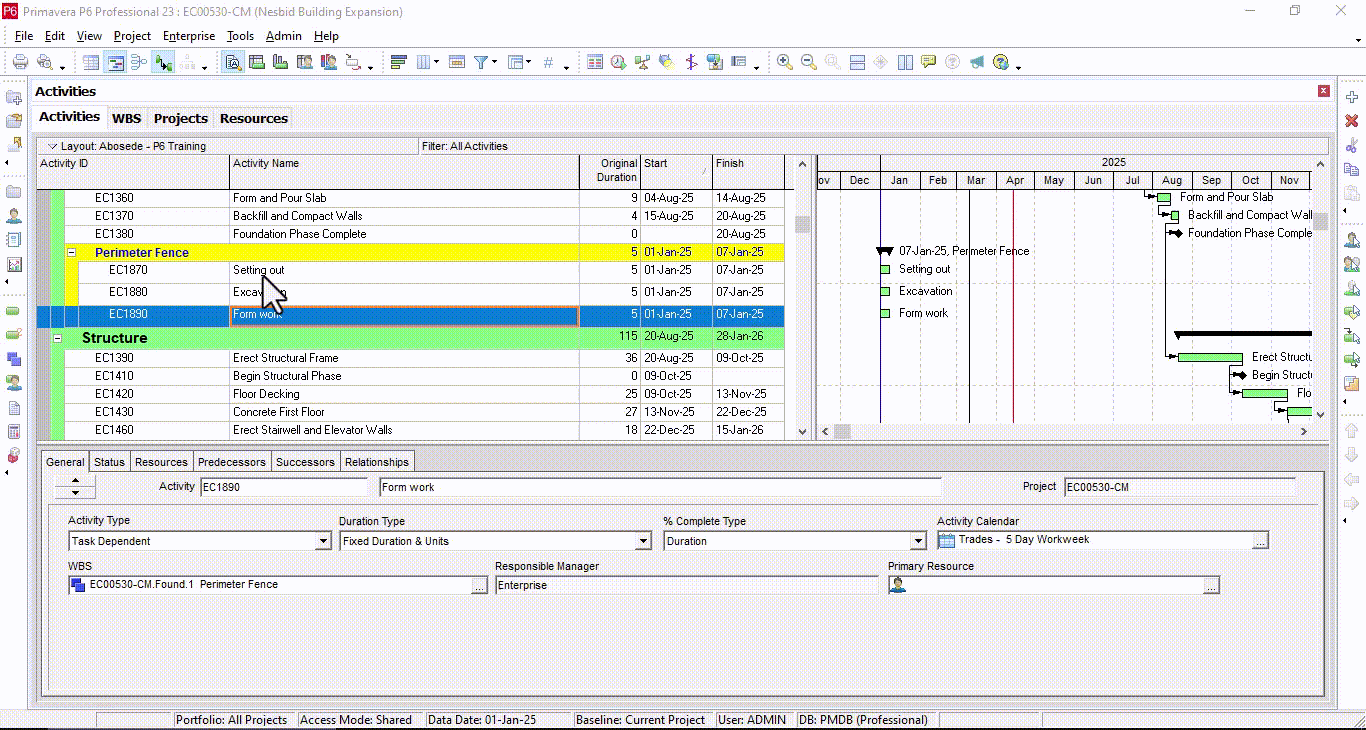Delete activity with red X icon
Viewport: 1366px width, 730px height.
click(x=1352, y=121)
